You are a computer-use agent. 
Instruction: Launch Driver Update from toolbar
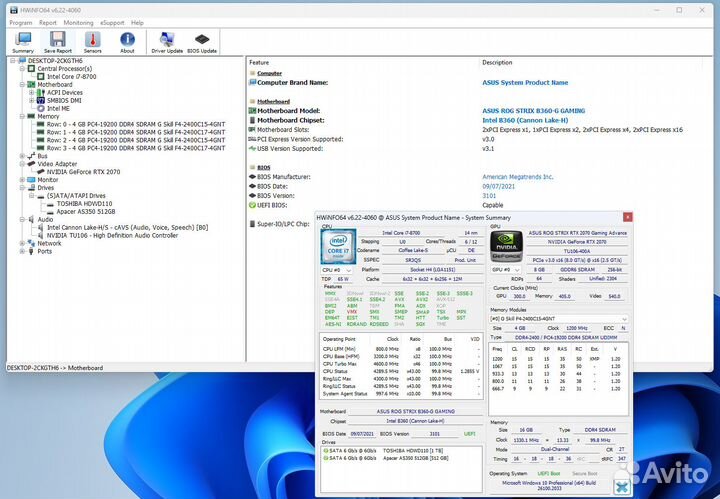coord(167,42)
